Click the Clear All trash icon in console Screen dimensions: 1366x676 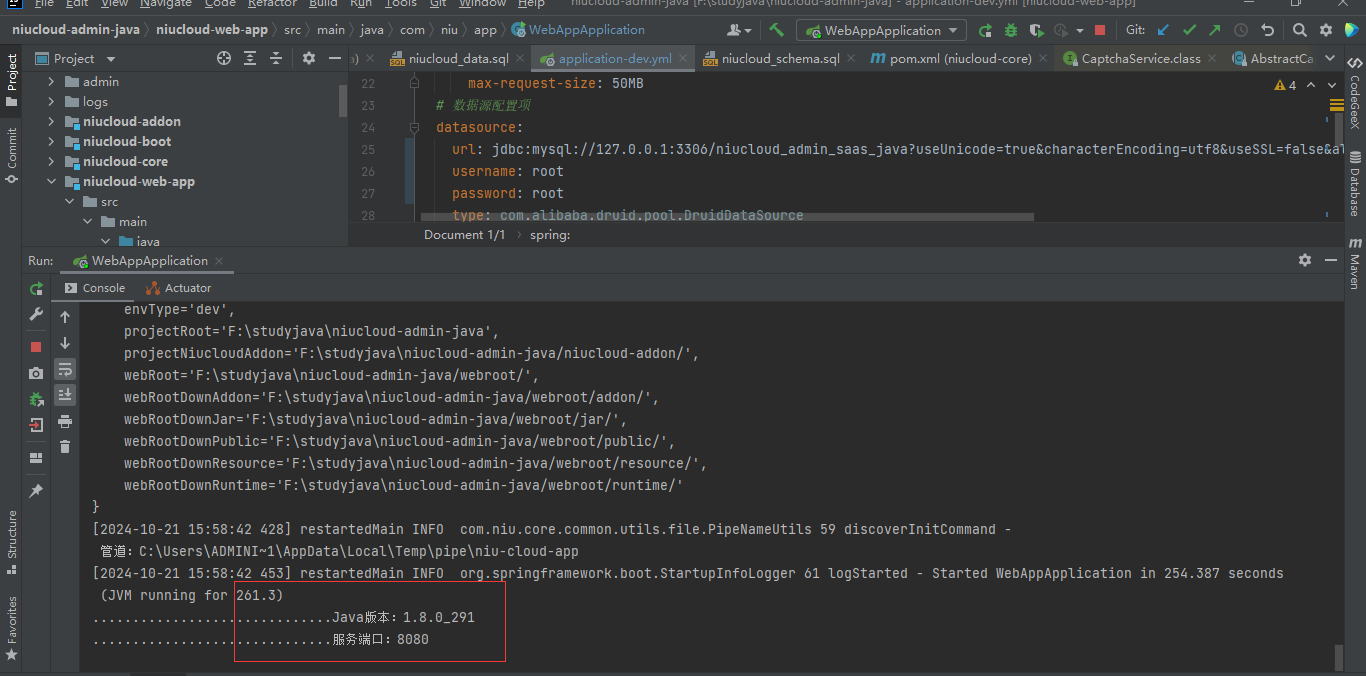pyautogui.click(x=65, y=447)
